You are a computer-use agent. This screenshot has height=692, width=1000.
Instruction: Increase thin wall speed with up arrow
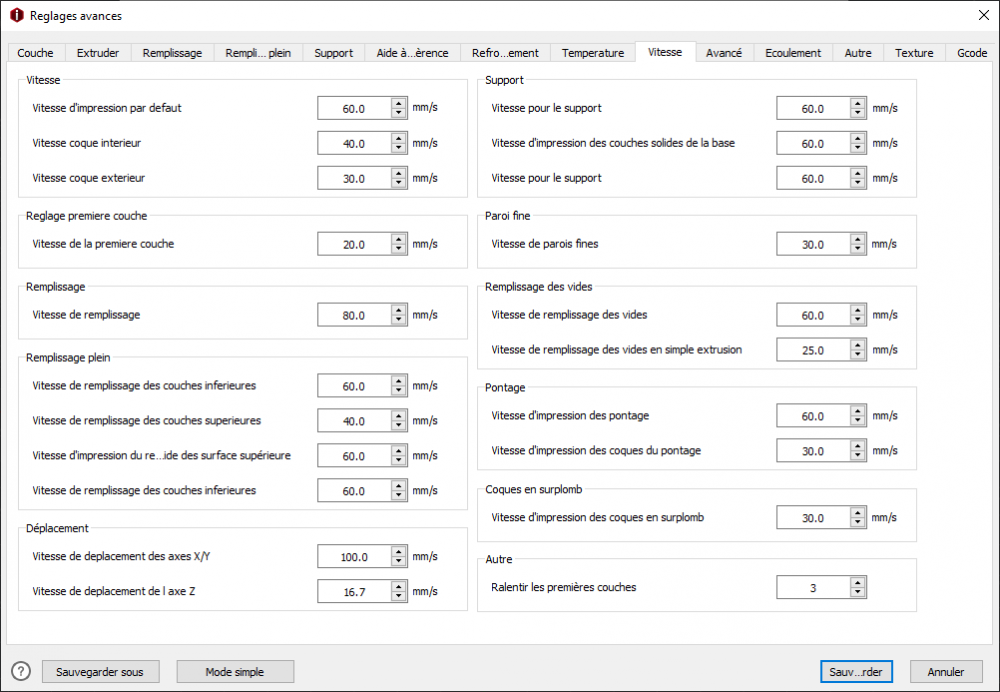[x=858, y=239]
